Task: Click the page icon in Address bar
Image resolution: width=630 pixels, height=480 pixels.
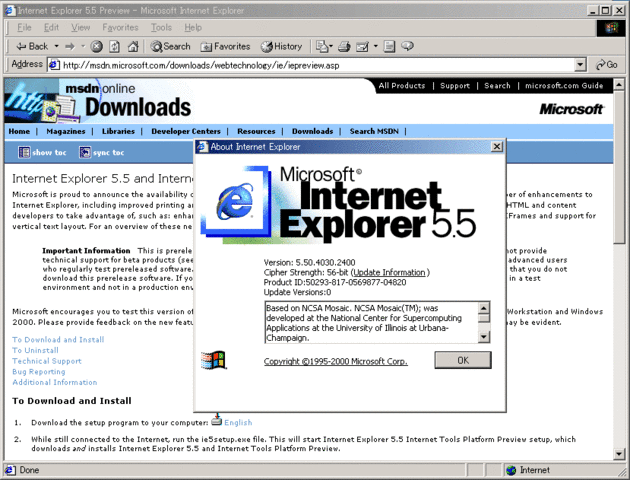Action: point(54,65)
